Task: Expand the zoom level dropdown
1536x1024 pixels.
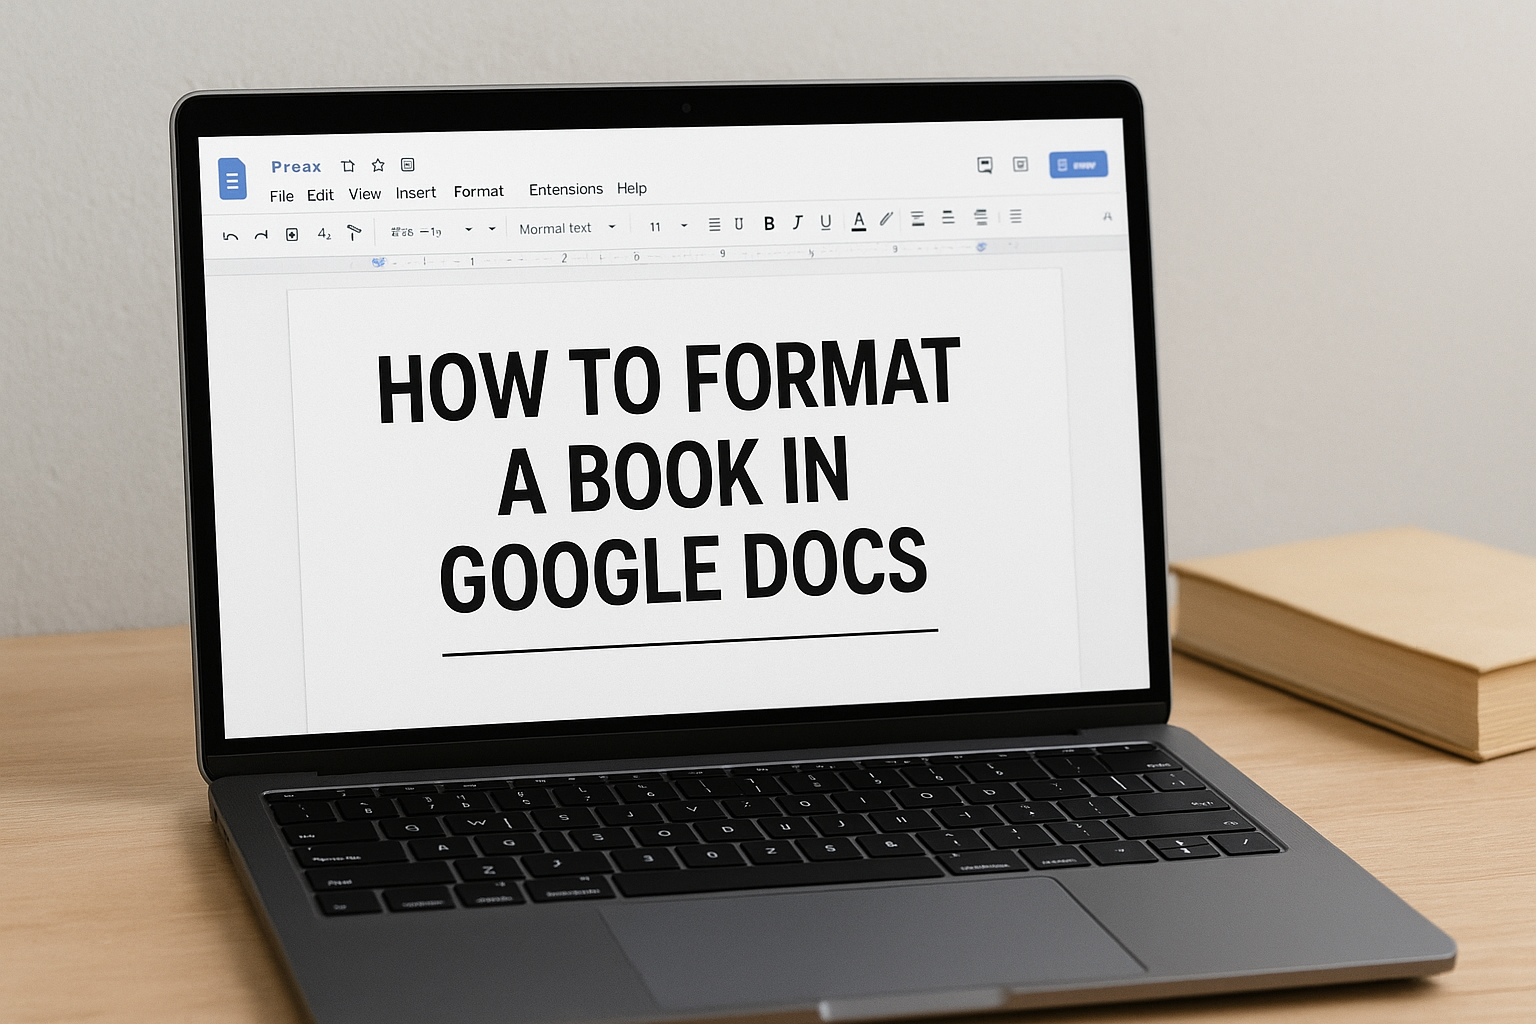Action: point(469,228)
